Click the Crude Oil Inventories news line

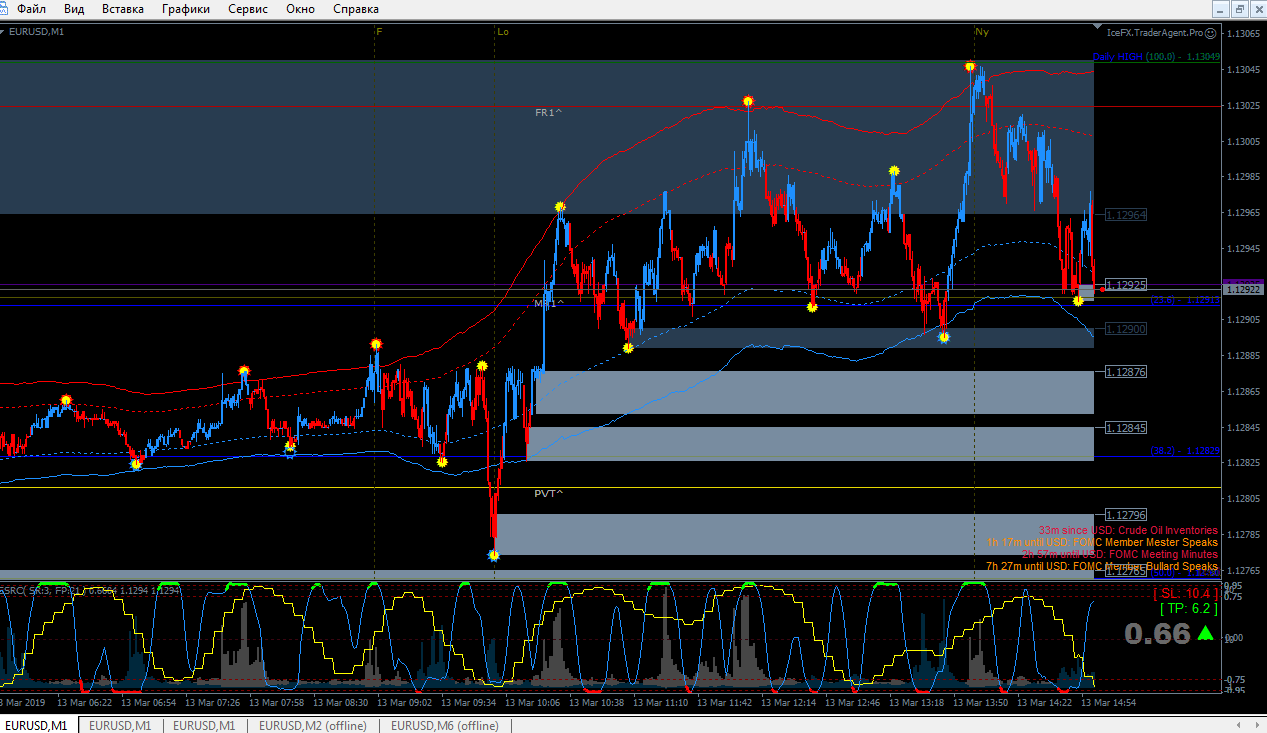[x=1128, y=530]
